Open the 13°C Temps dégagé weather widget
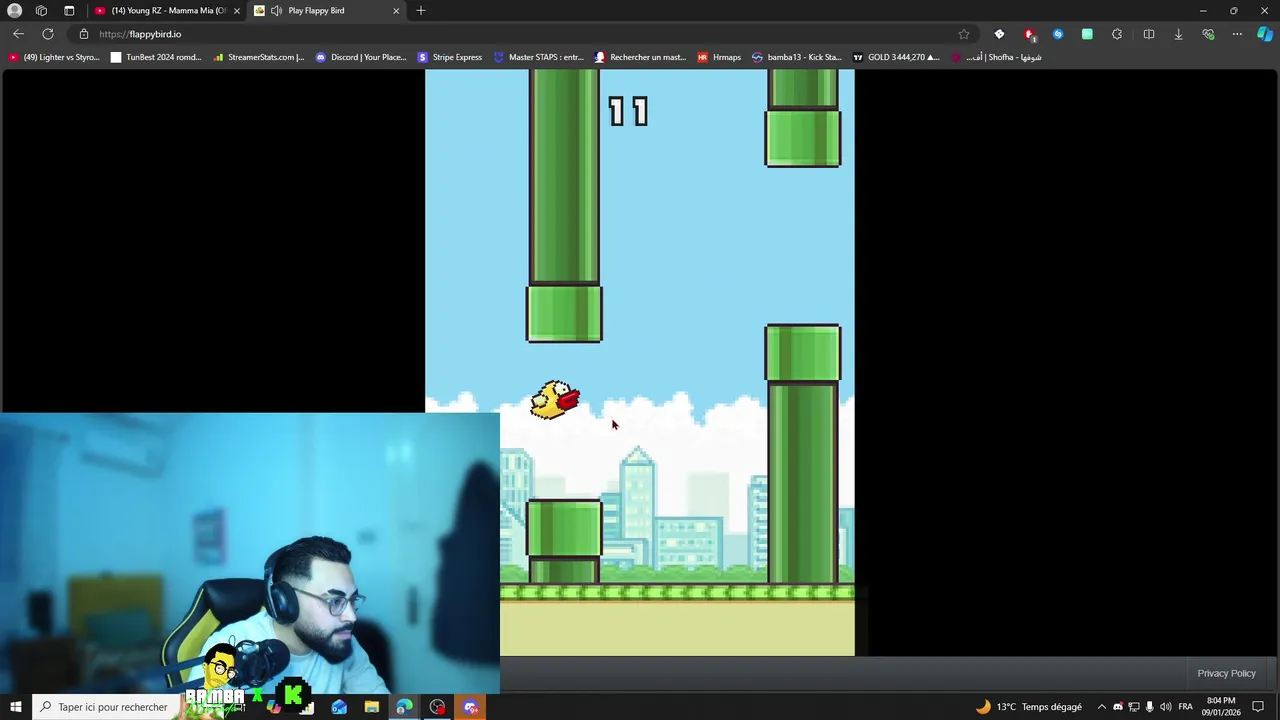Screen dimensions: 1280x720 coord(1029,707)
